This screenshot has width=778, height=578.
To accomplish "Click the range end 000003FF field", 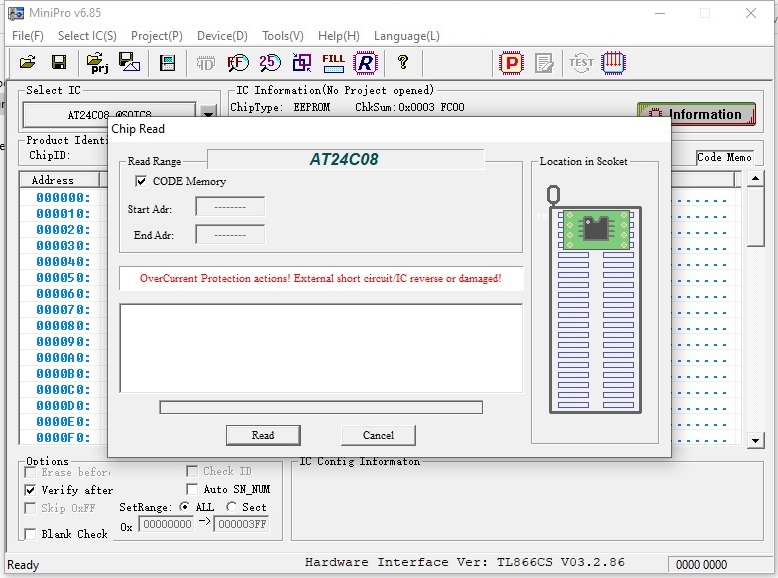I will tap(242, 524).
